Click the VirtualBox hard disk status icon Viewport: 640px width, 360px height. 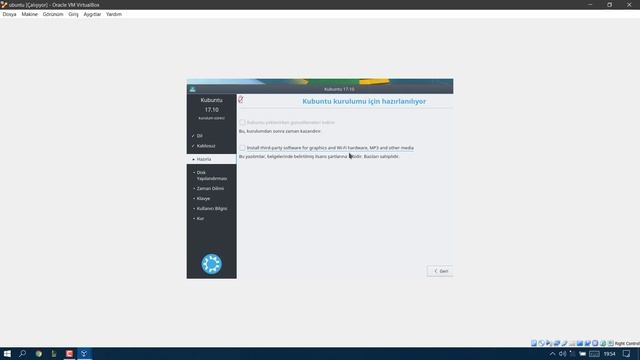(534, 343)
